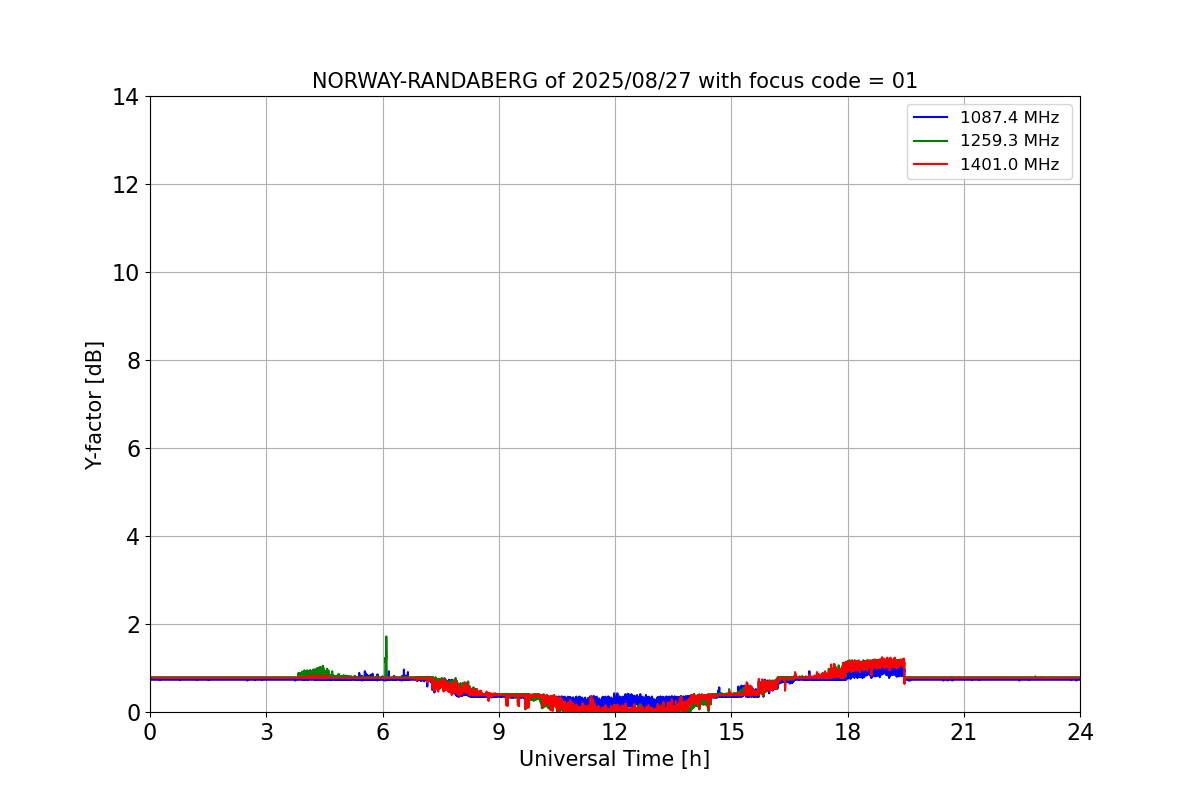Click x-axis tick label 15

731,732
